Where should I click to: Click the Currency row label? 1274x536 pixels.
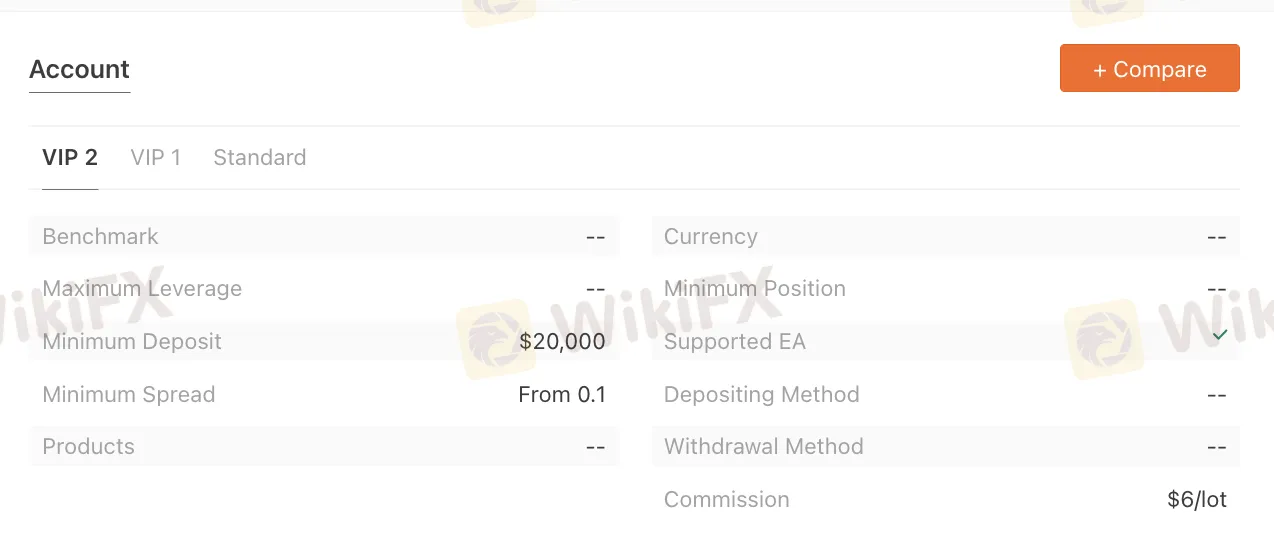(x=711, y=237)
